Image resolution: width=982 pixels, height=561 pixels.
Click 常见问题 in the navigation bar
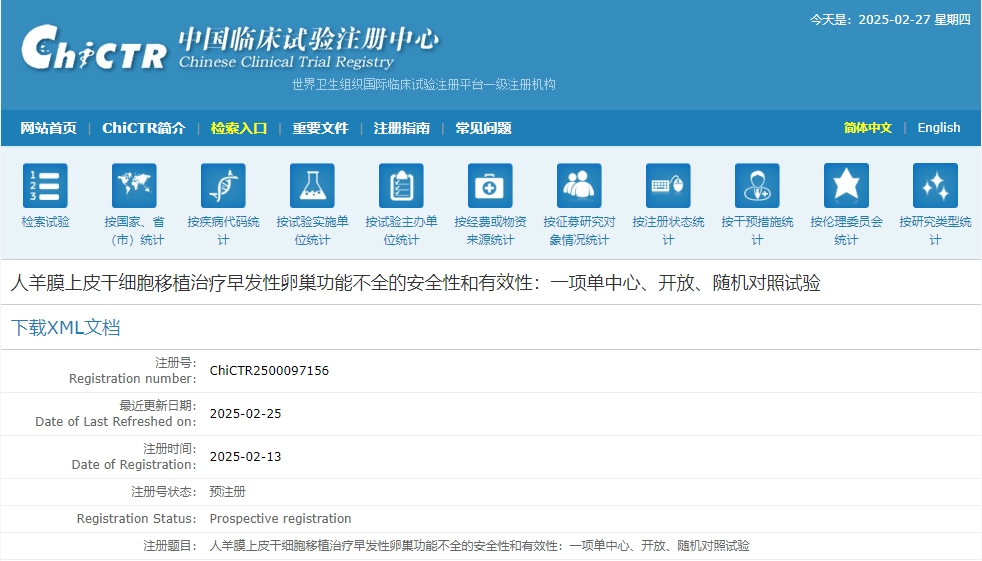click(x=483, y=128)
